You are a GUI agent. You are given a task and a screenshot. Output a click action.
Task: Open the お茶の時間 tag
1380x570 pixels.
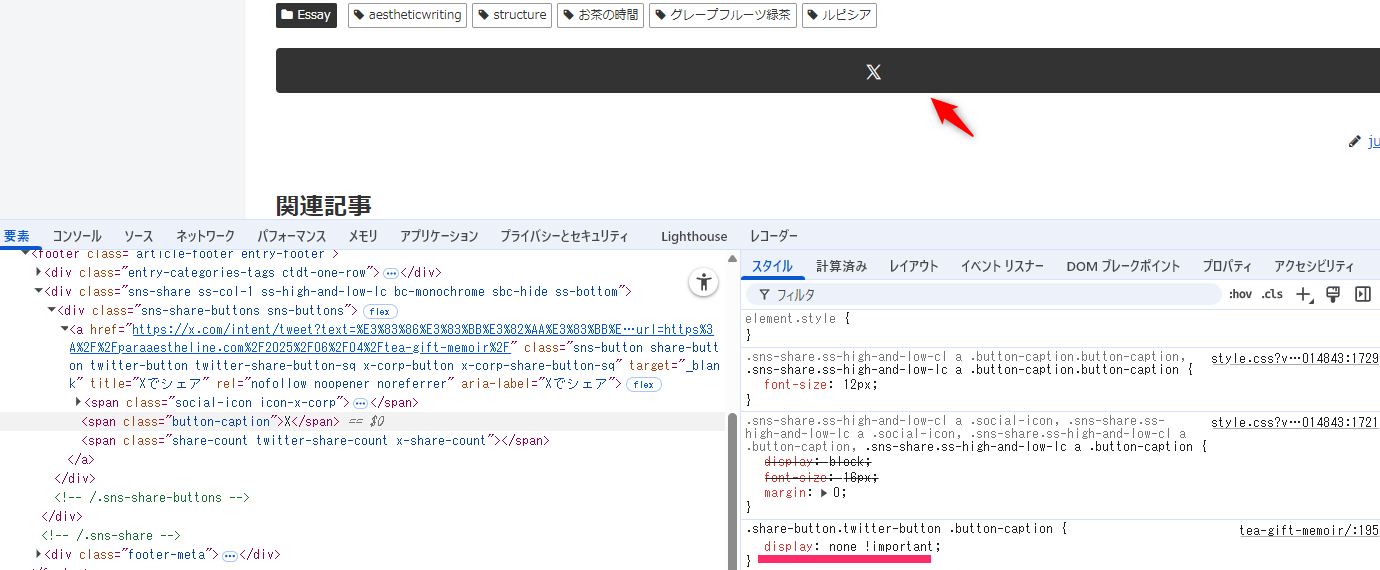pyautogui.click(x=601, y=15)
